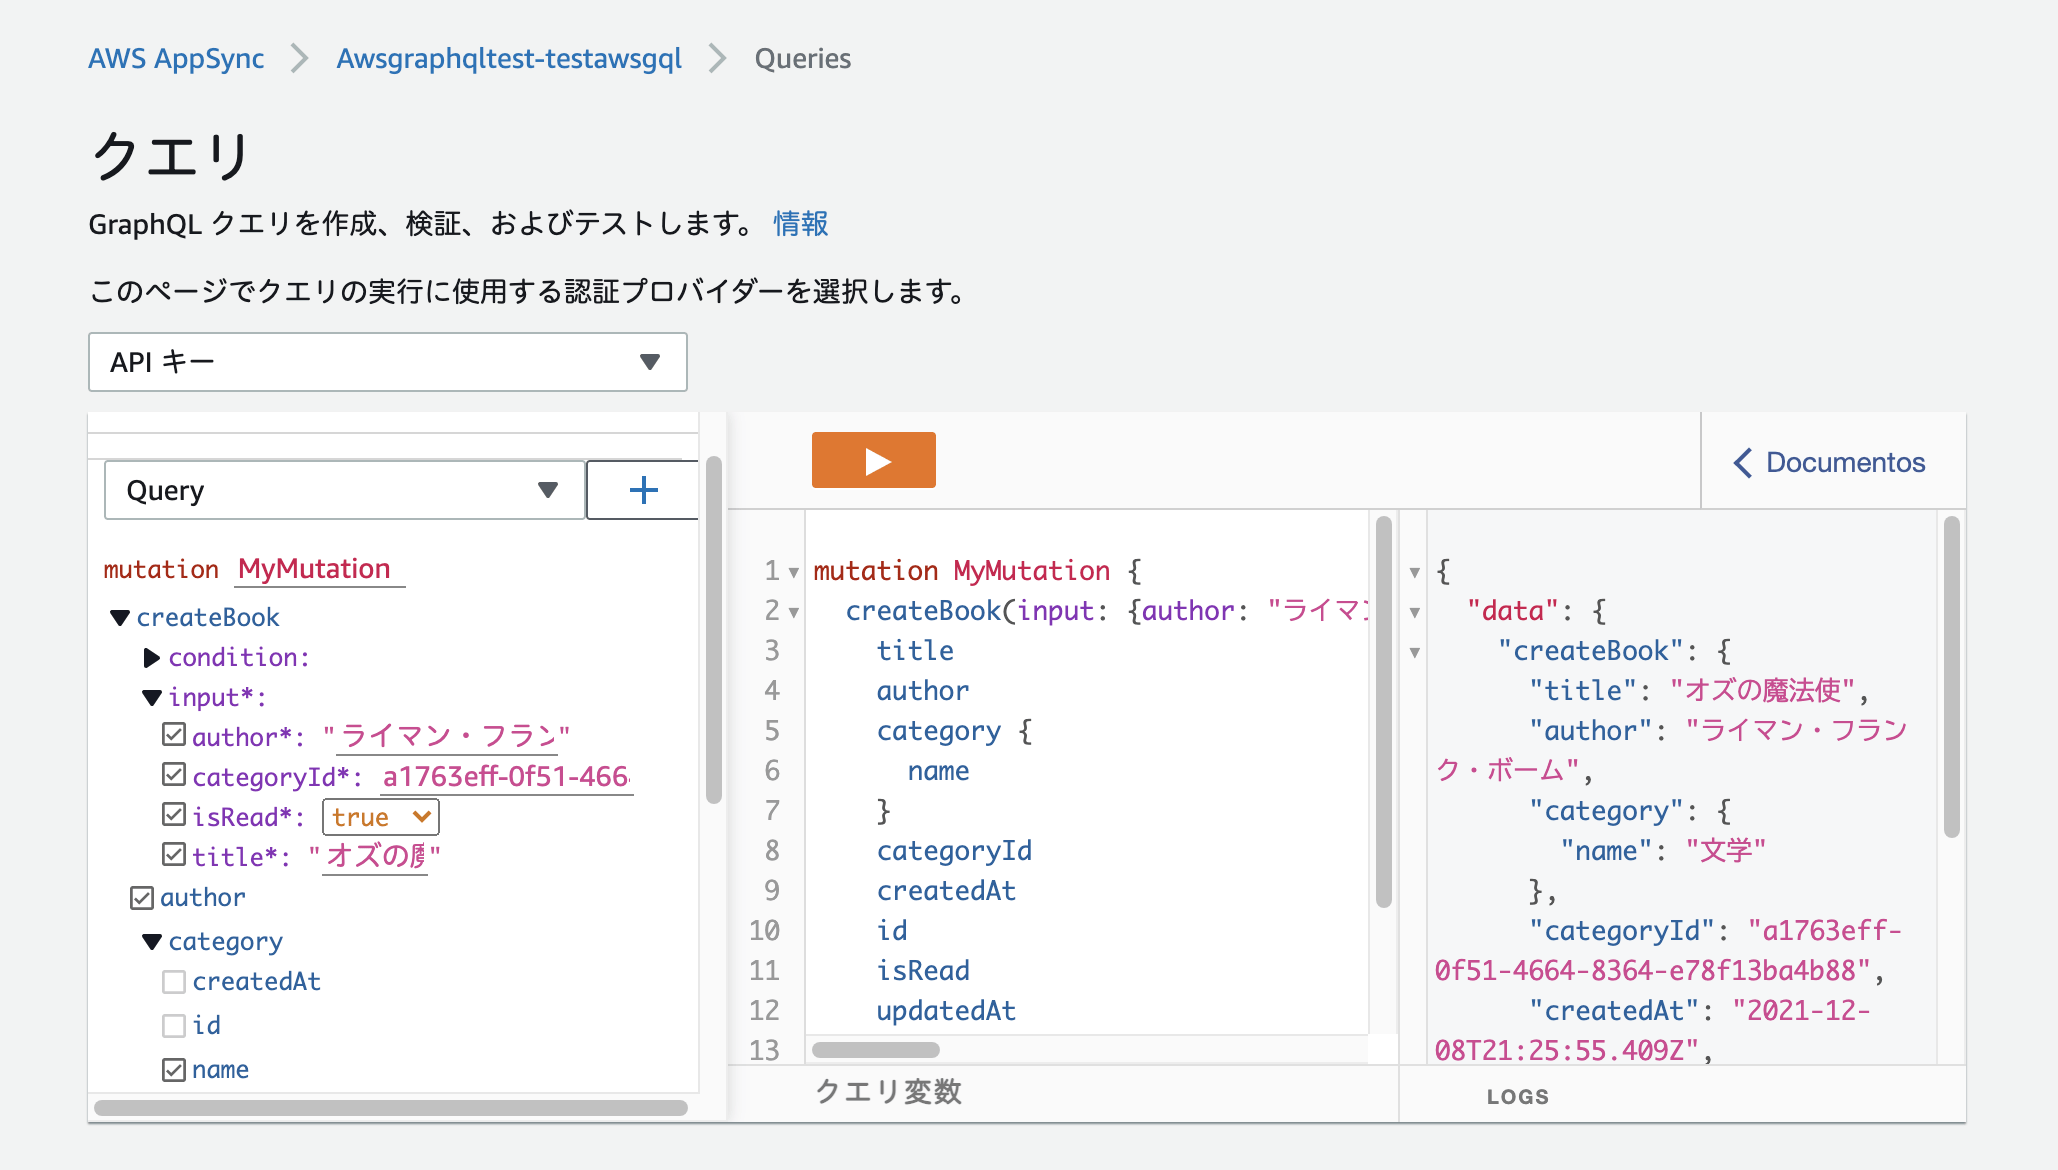Open the Query operation type dropdown
The width and height of the screenshot is (2058, 1170).
(344, 490)
